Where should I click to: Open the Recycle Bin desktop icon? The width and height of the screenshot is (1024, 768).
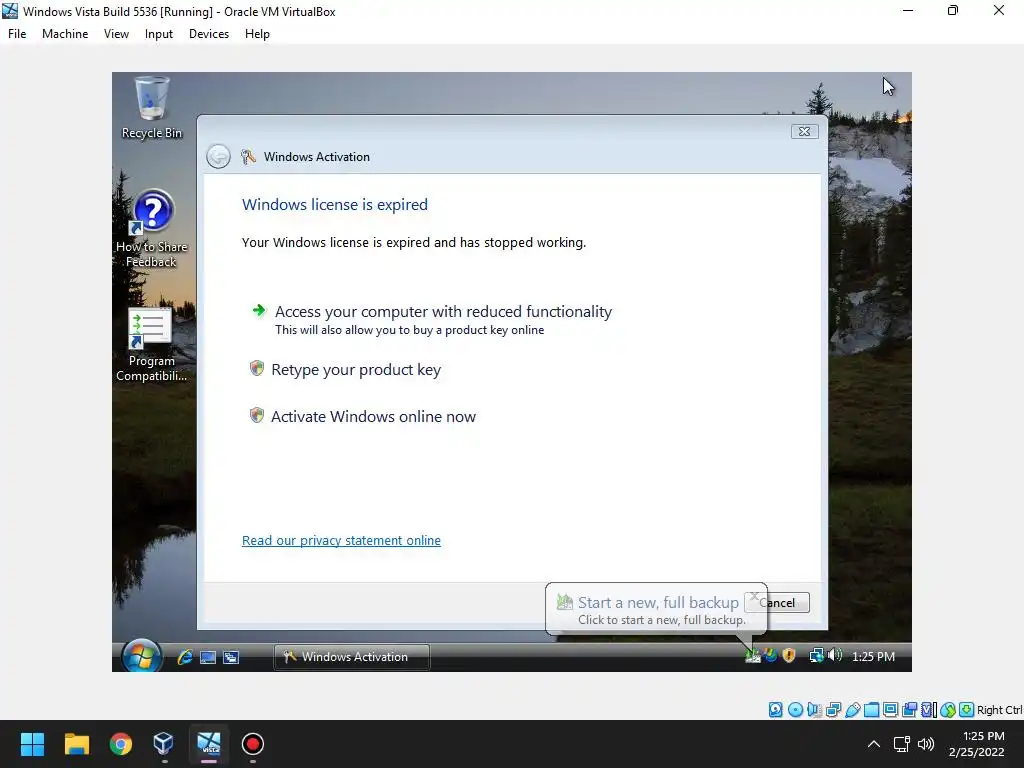(x=152, y=108)
